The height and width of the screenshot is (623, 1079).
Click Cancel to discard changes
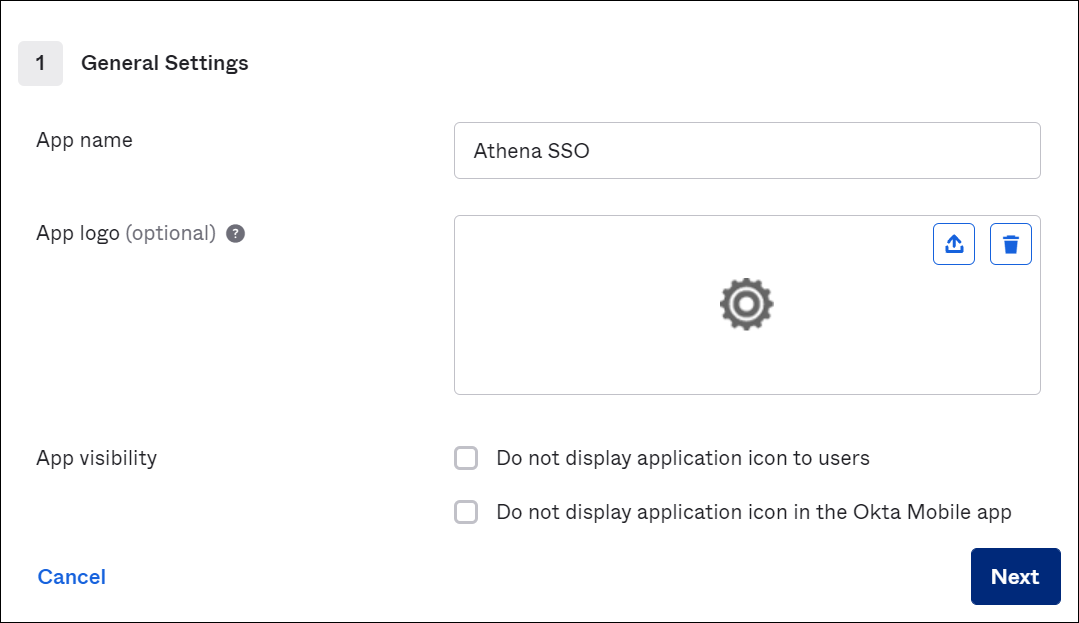point(71,576)
